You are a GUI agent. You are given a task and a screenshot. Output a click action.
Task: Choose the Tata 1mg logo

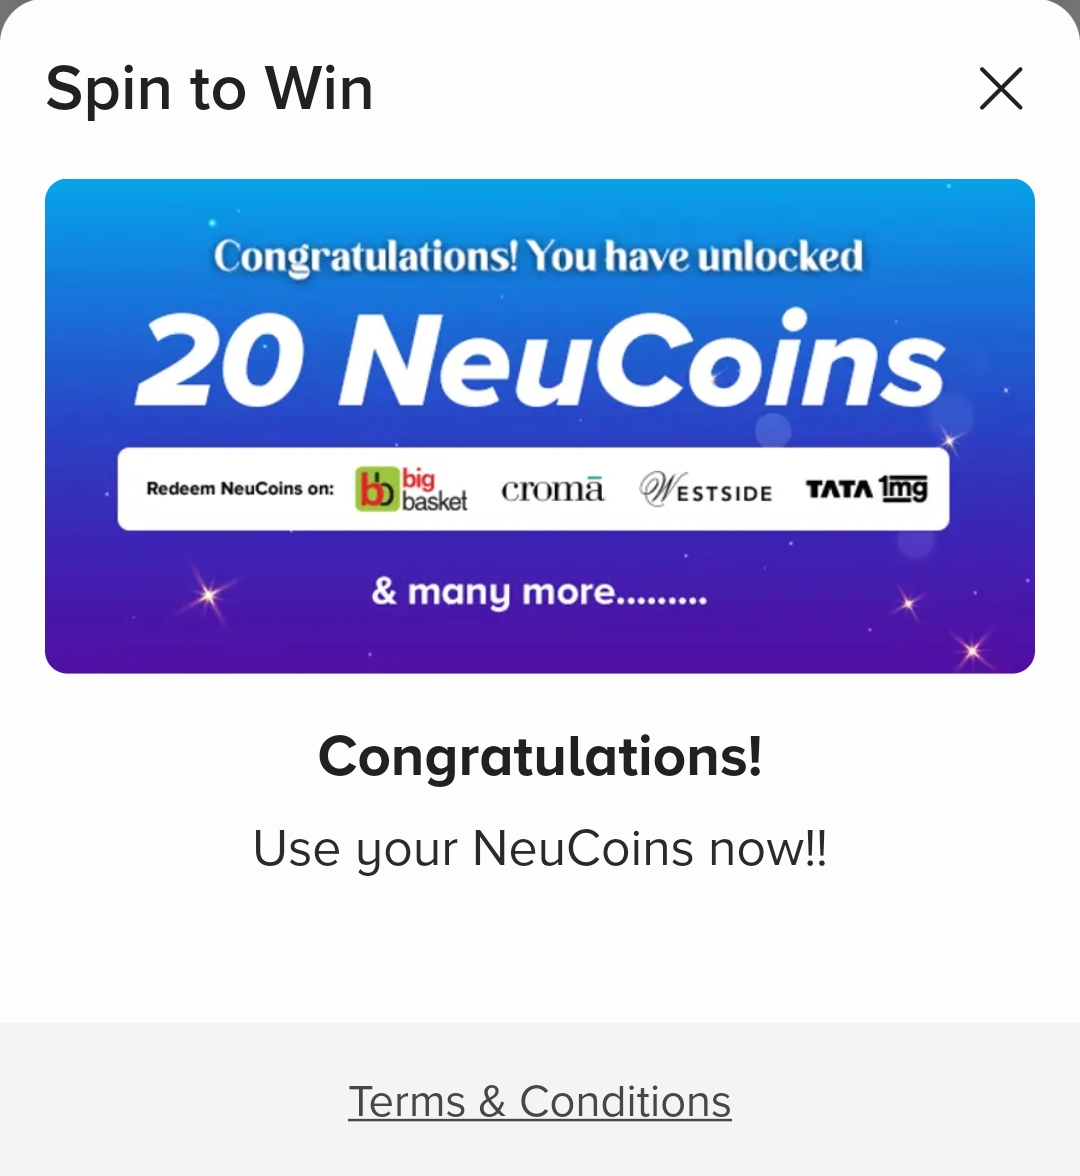point(866,488)
